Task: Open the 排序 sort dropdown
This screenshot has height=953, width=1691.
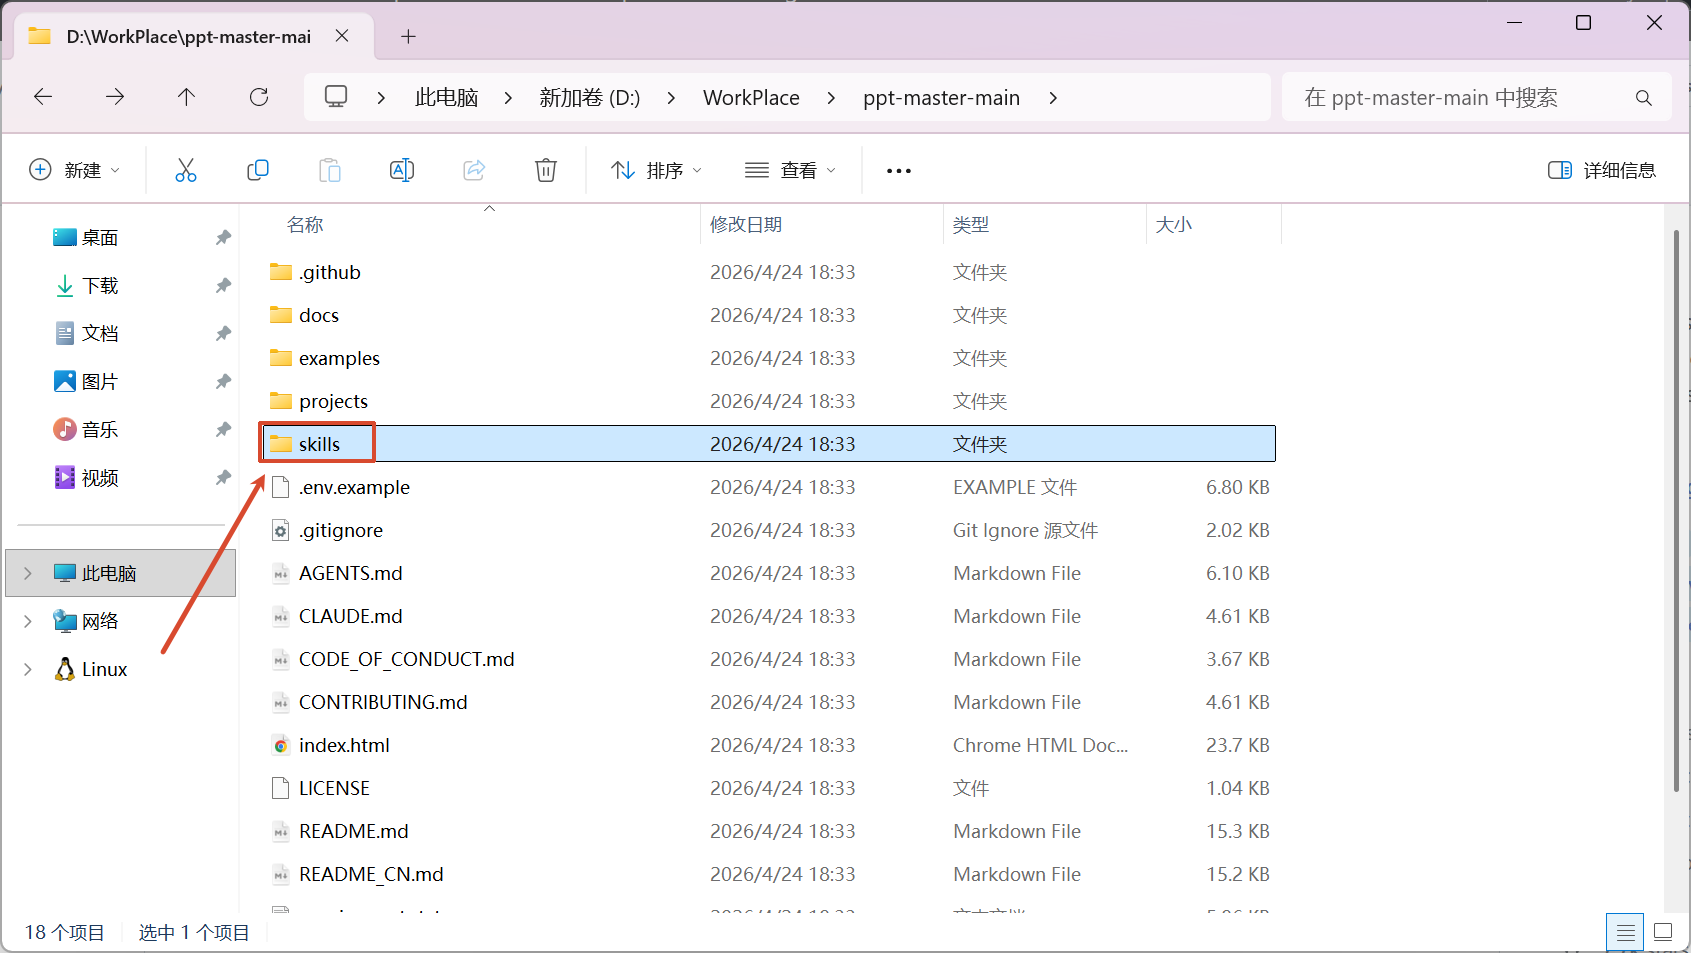Action: click(656, 170)
